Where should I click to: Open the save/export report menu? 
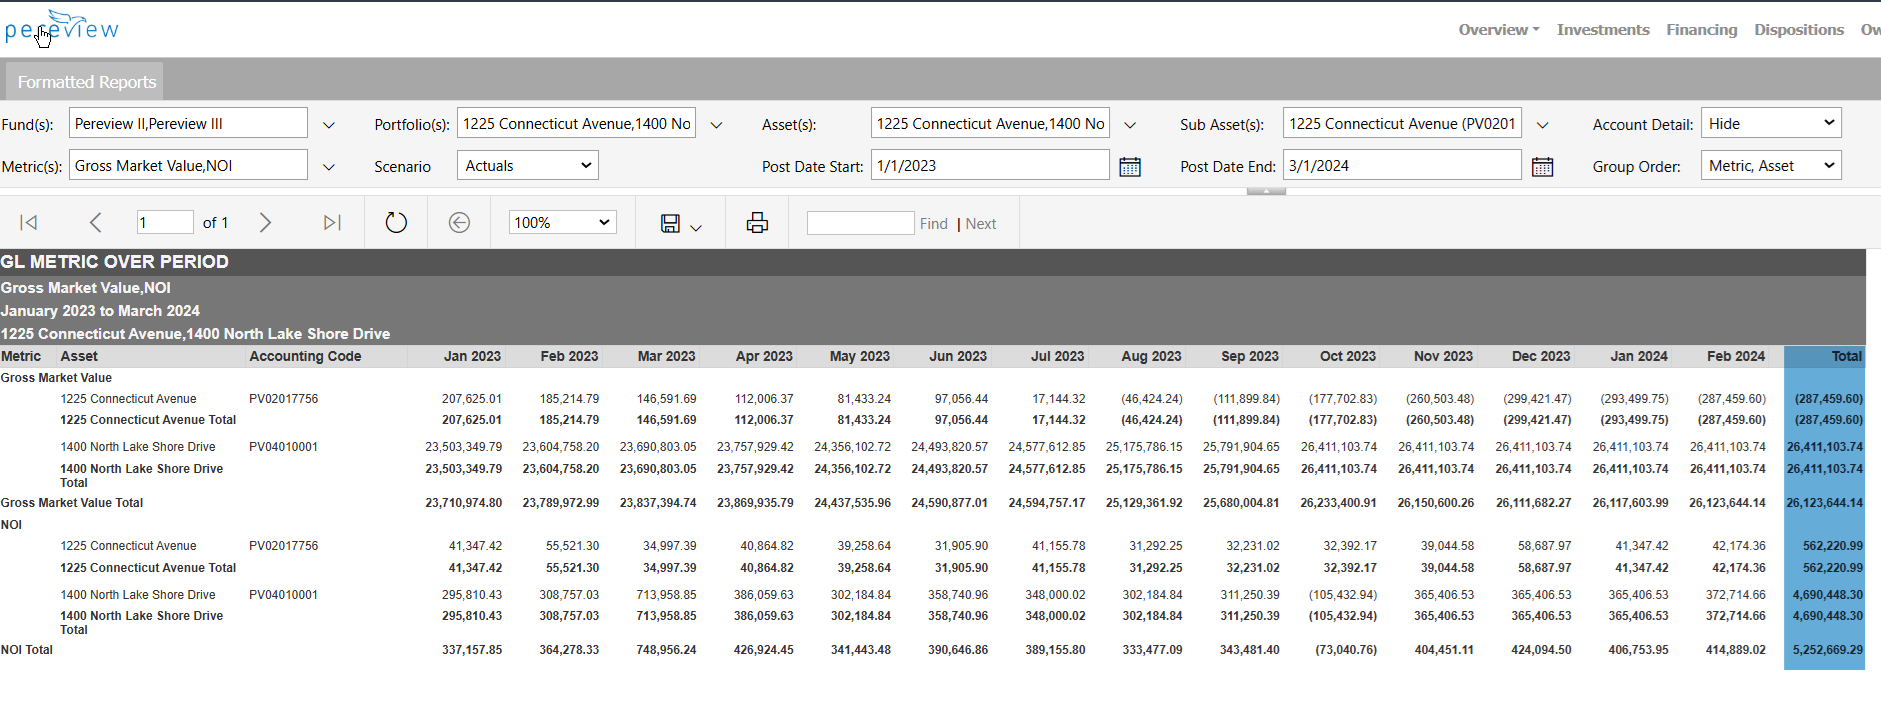click(x=680, y=224)
